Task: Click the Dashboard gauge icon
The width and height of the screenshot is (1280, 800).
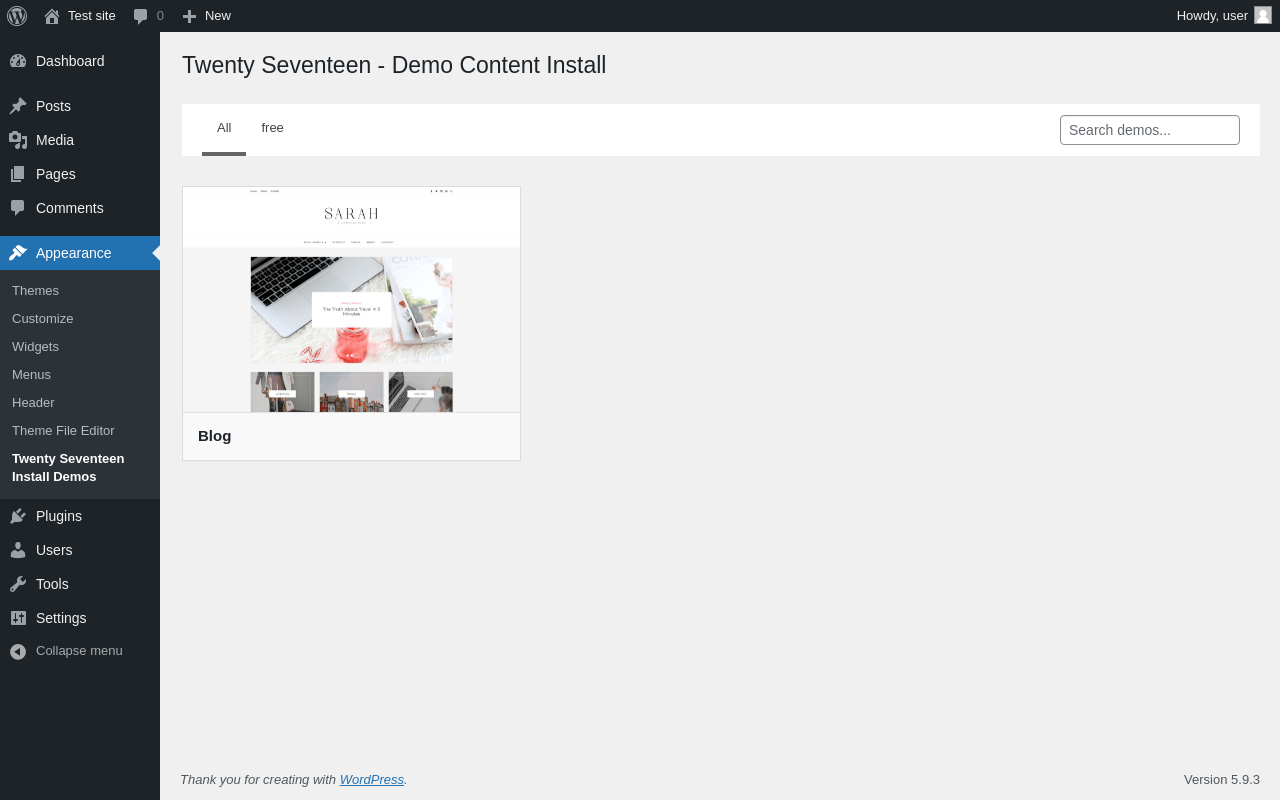Action: [18, 61]
